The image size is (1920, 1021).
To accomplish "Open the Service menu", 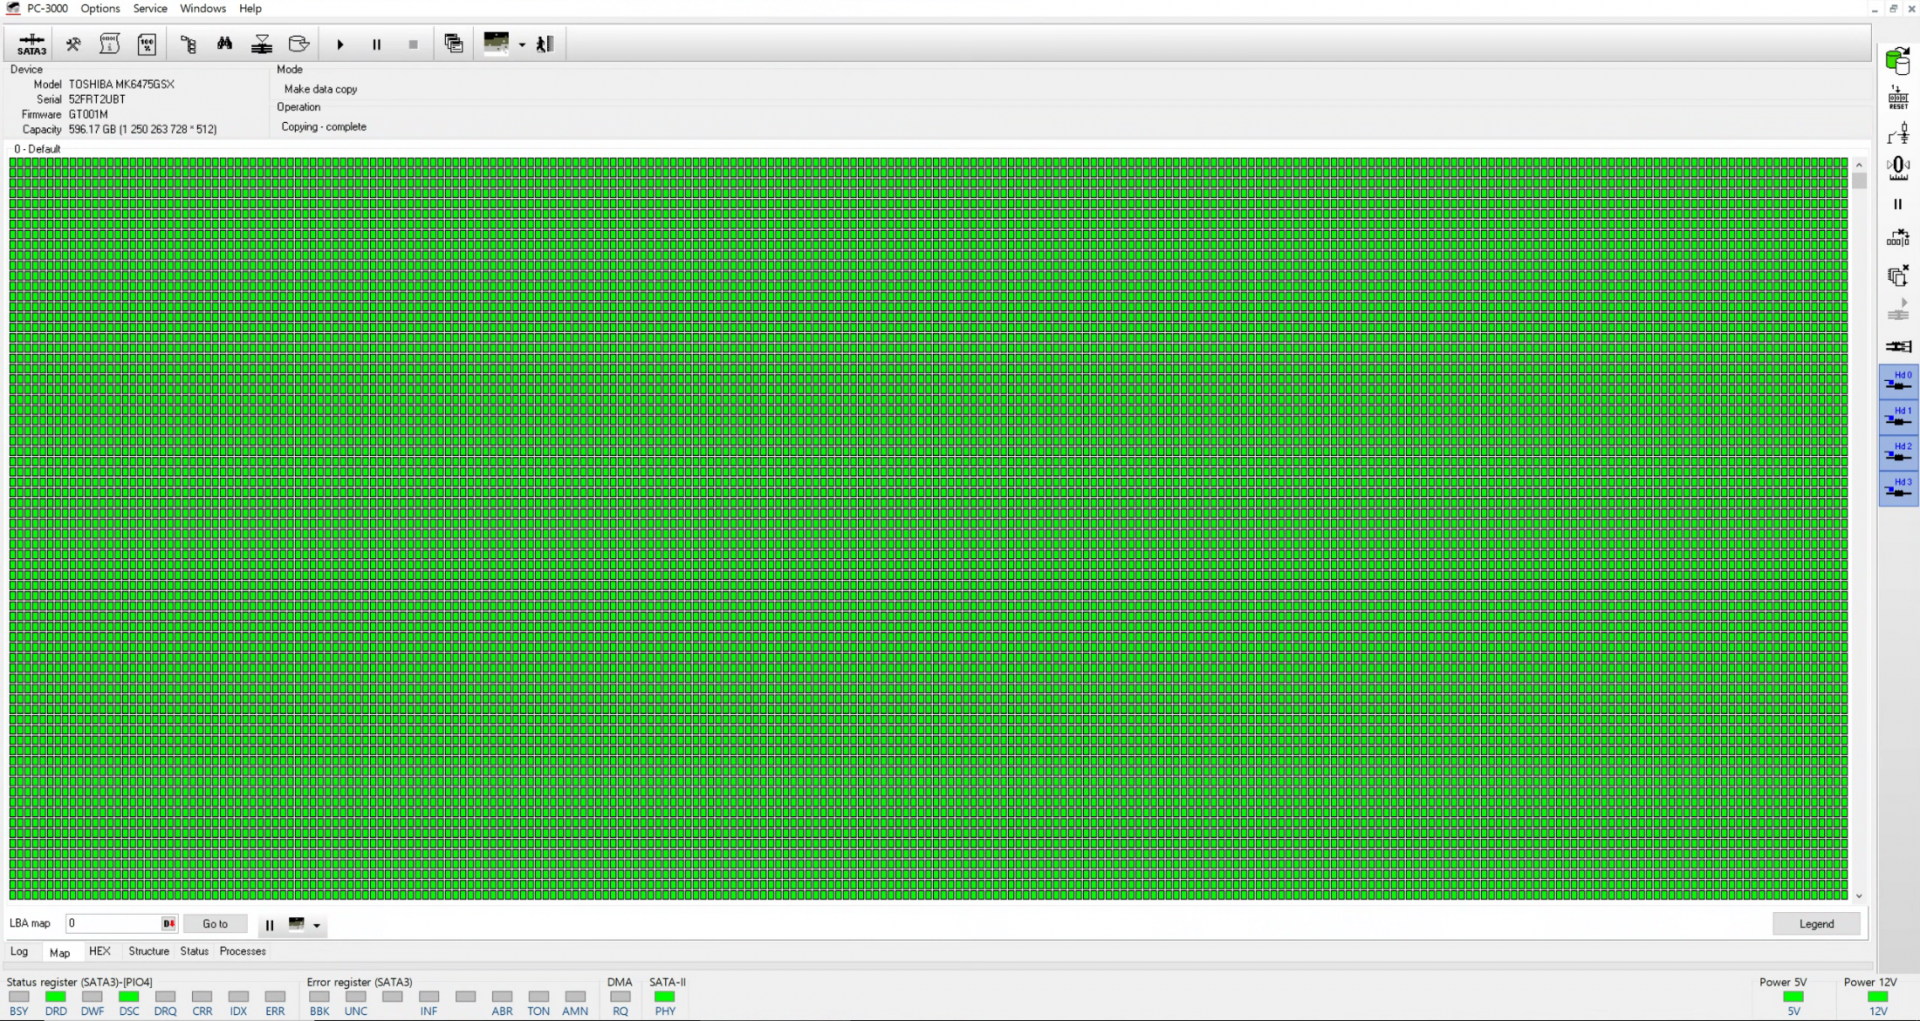I will (x=150, y=9).
